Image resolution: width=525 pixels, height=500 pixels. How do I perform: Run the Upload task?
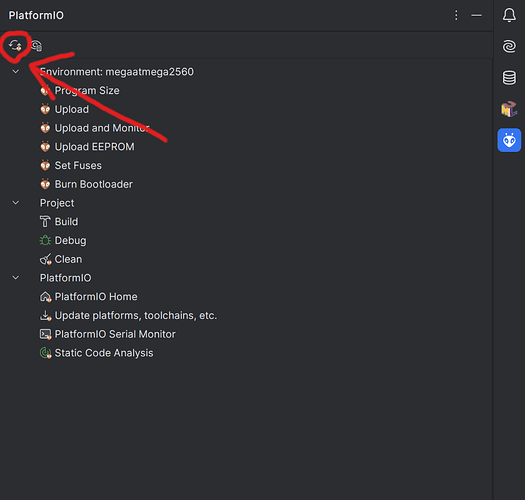[72, 109]
